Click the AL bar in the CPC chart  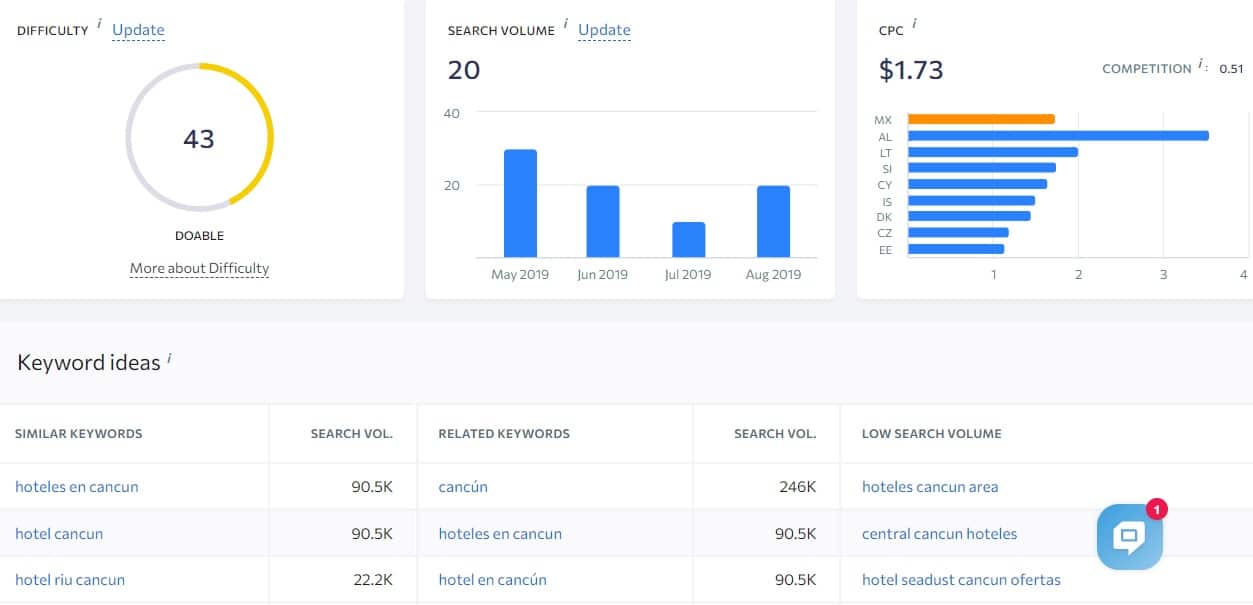click(1058, 136)
